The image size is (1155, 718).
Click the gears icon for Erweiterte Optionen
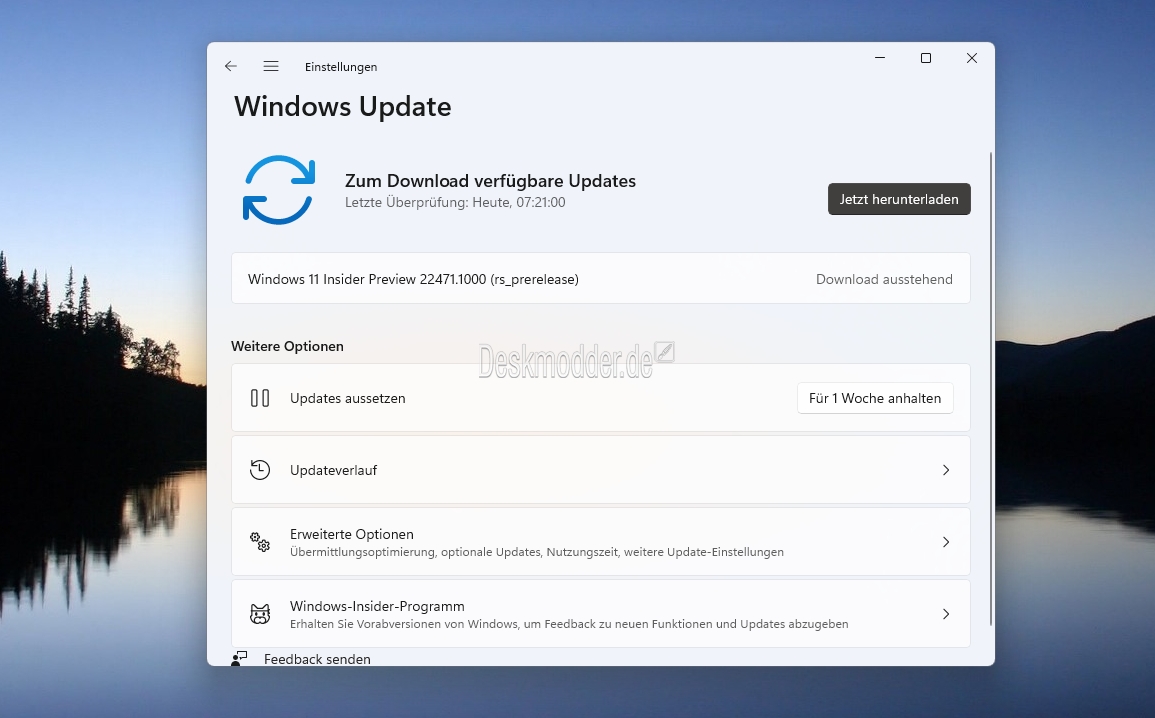260,542
